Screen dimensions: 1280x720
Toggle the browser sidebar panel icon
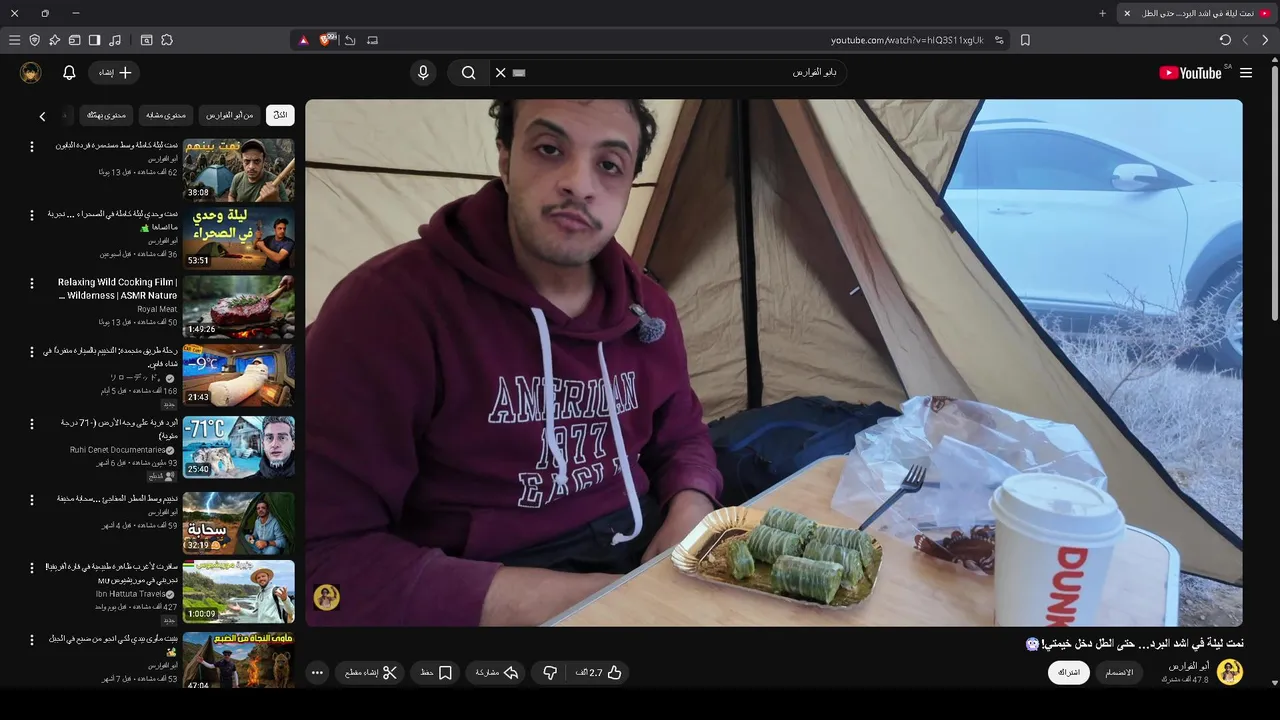click(94, 40)
